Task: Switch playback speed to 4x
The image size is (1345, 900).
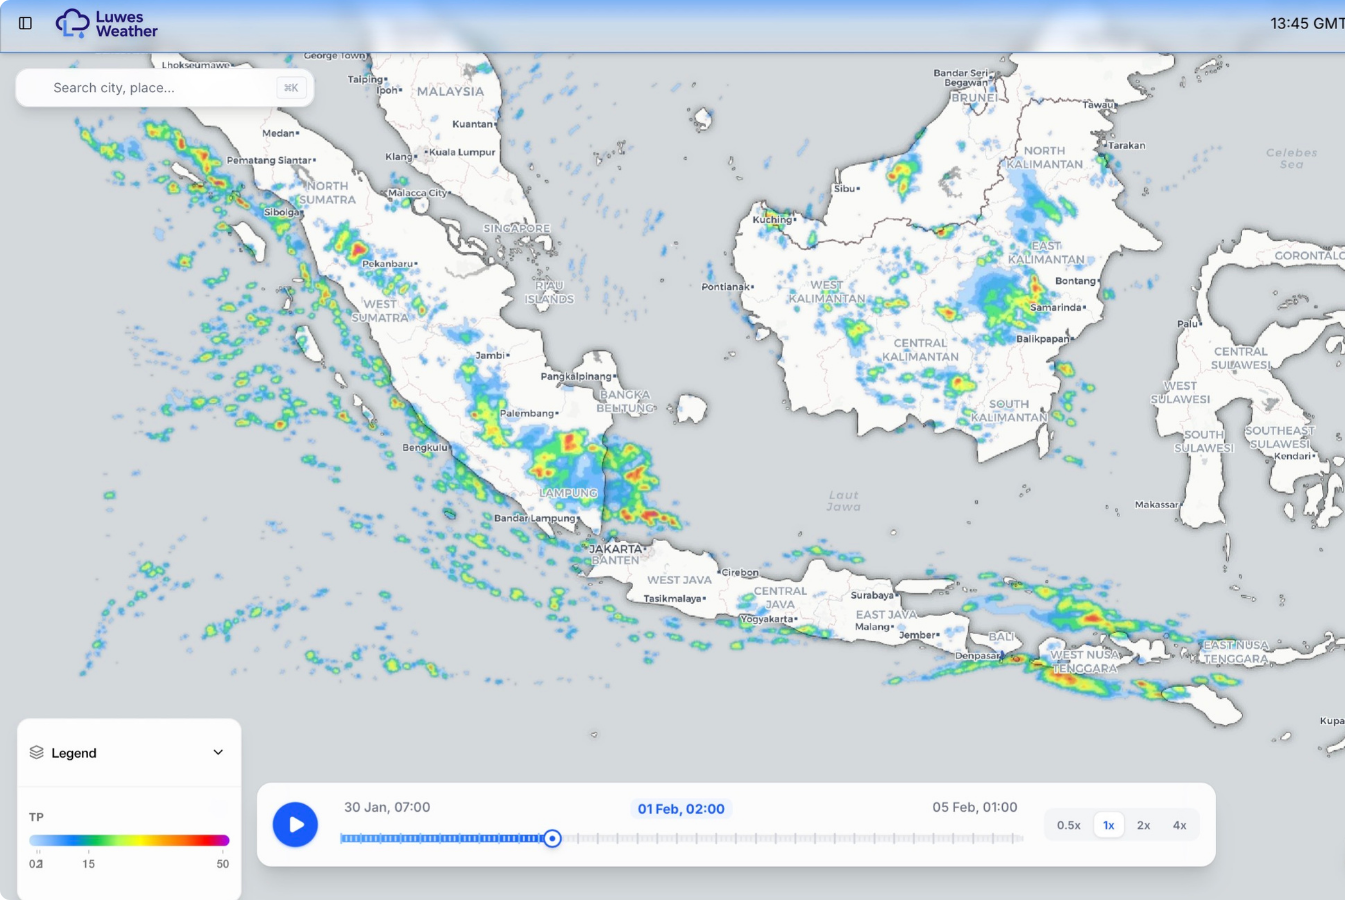Action: (1180, 825)
